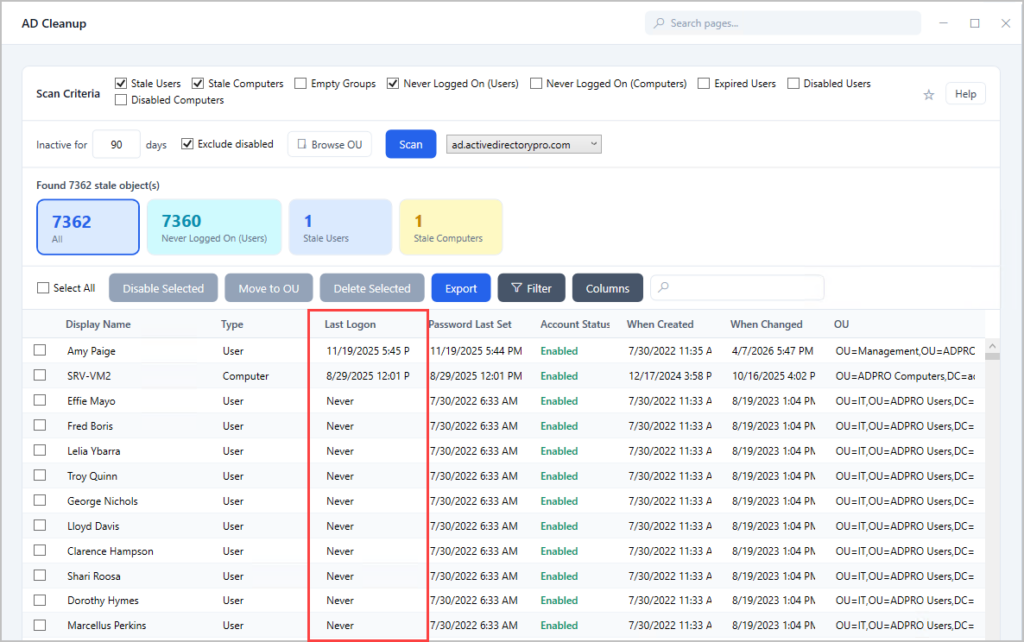Click the magnifier icon in results search

[x=664, y=287]
